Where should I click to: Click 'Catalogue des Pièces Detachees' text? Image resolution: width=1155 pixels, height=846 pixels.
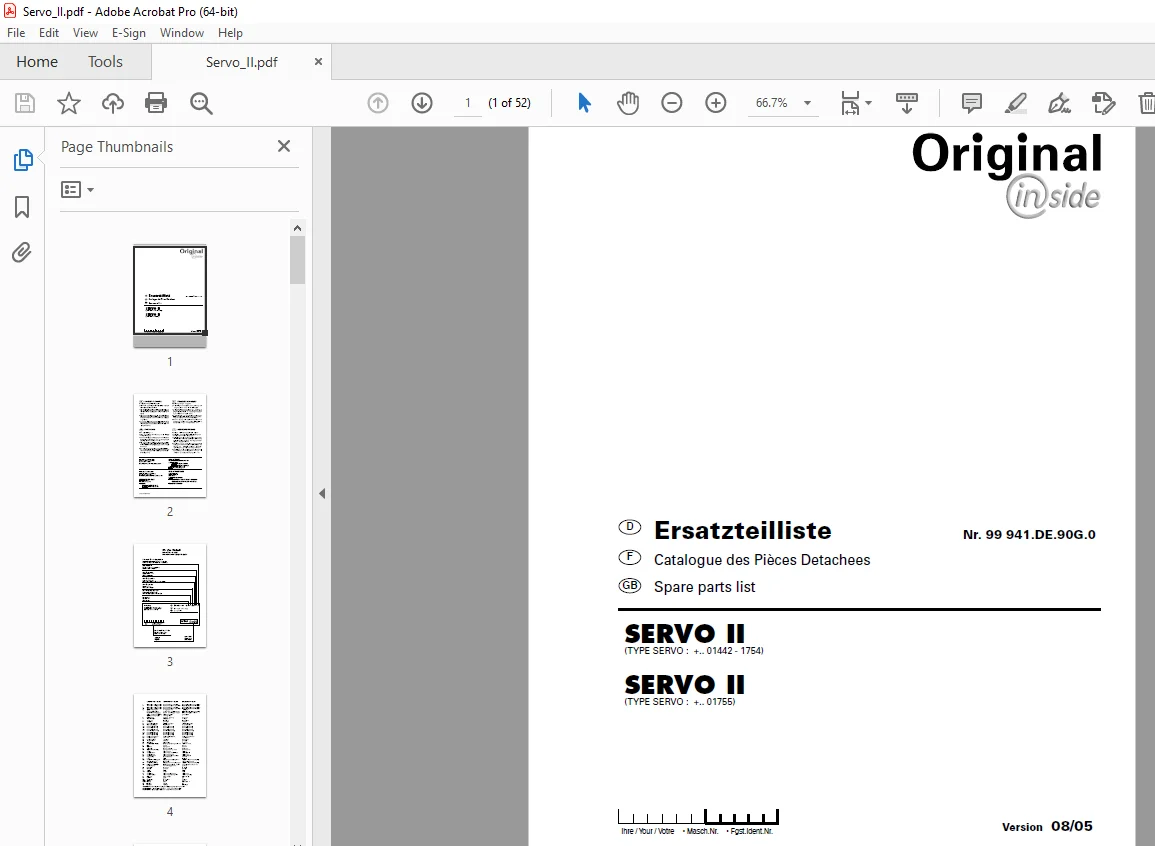click(762, 560)
